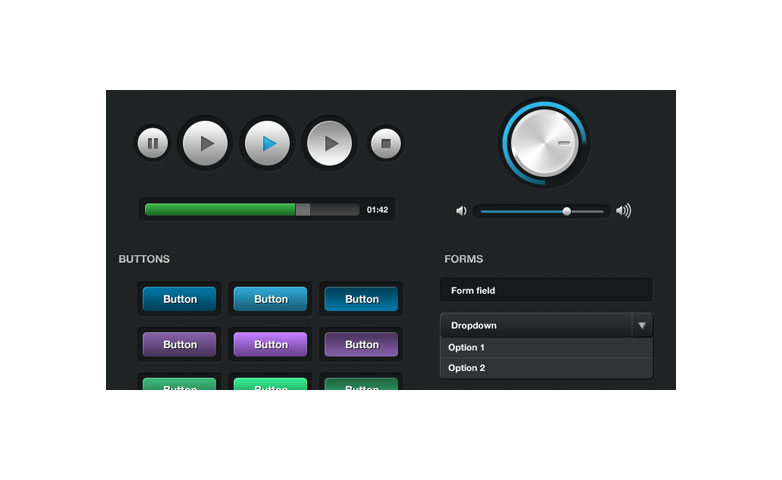782x480 pixels.
Task: Click the third play button beside stop
Action: (x=329, y=144)
